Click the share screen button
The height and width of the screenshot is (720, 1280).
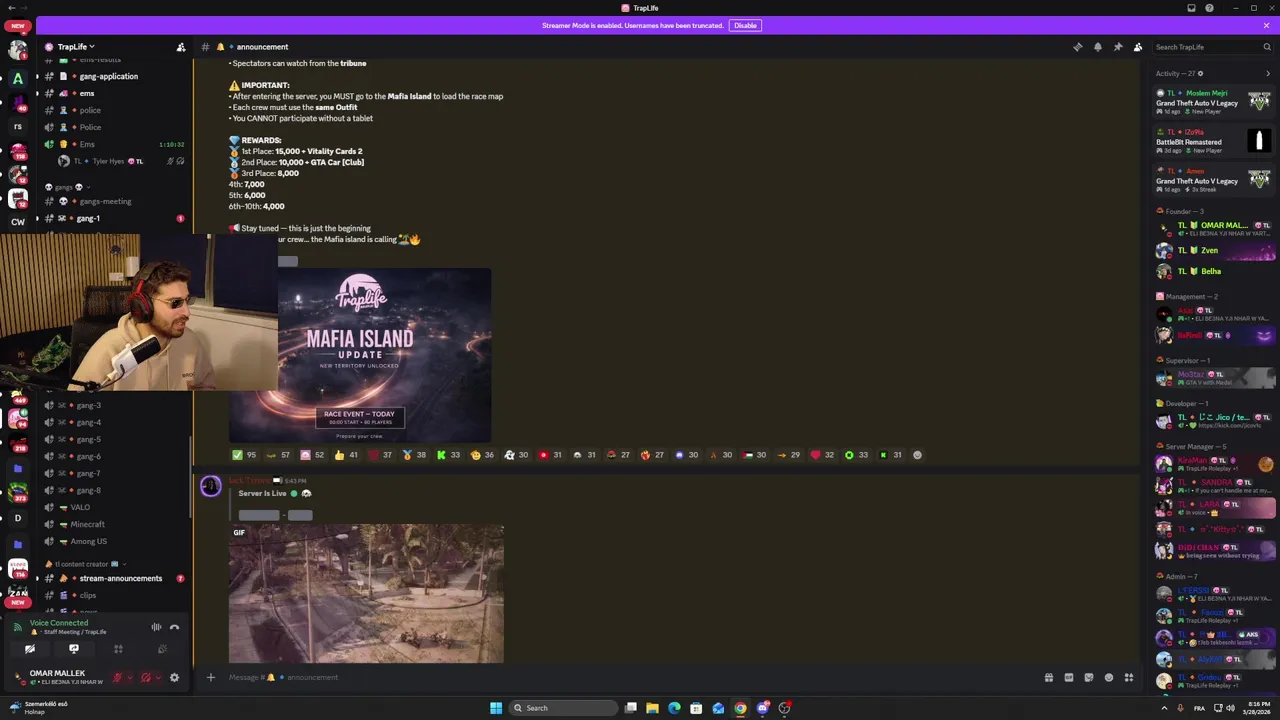[74, 649]
